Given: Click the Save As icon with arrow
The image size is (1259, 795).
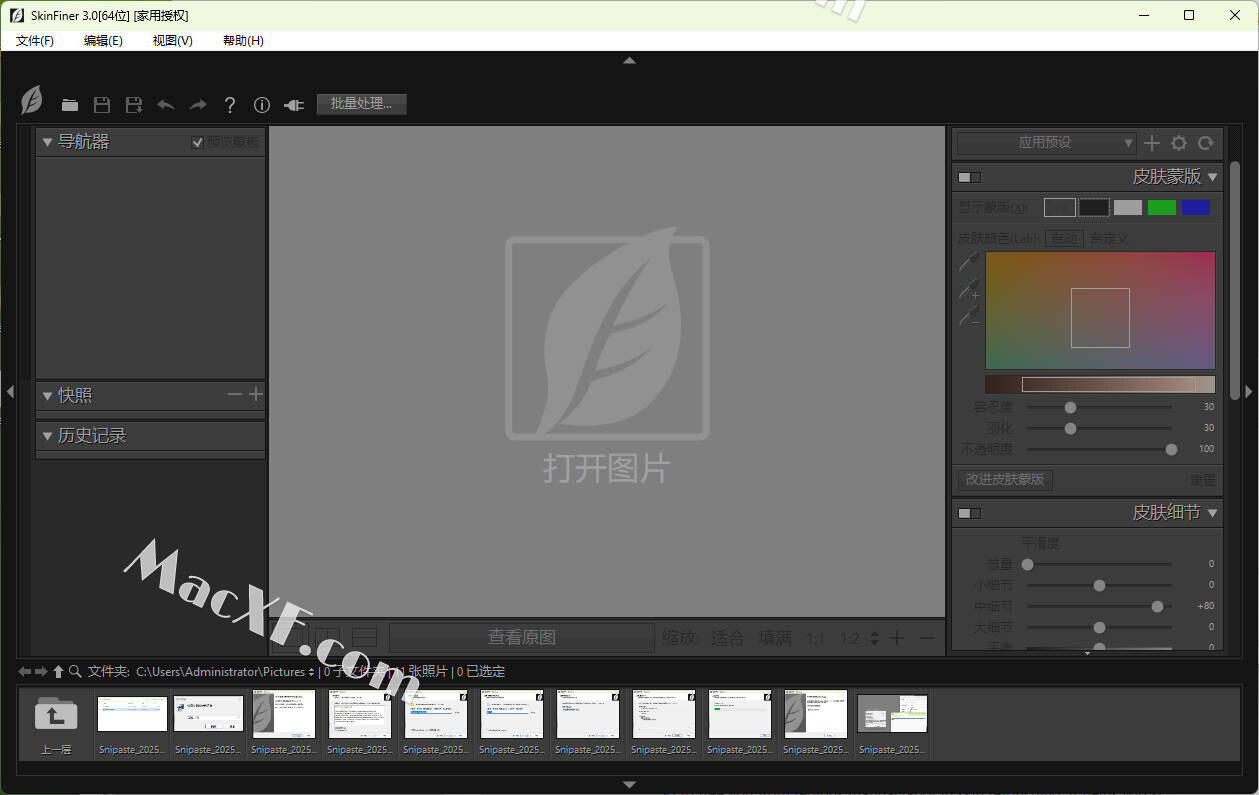Looking at the screenshot, I should (x=133, y=105).
